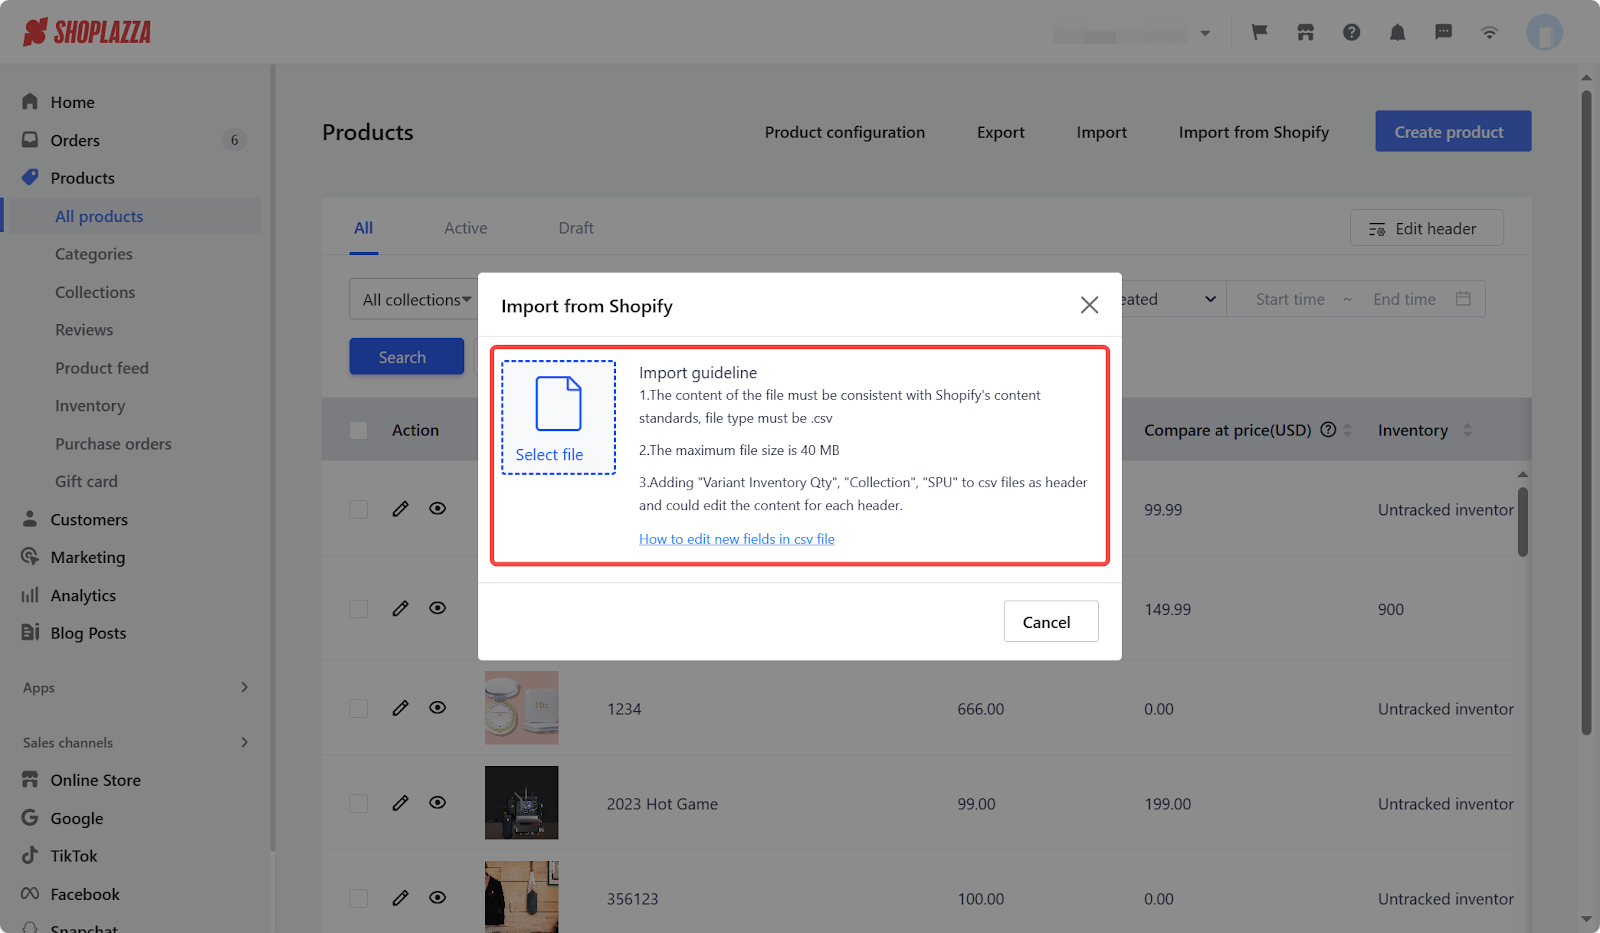Open 'How to edit new fields in csv file' link

click(x=736, y=539)
